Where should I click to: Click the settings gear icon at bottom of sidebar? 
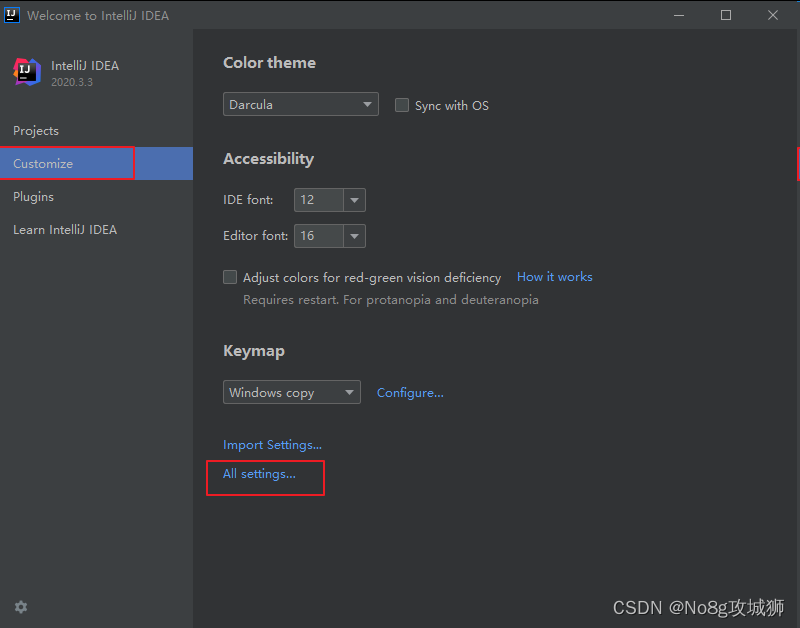point(21,607)
